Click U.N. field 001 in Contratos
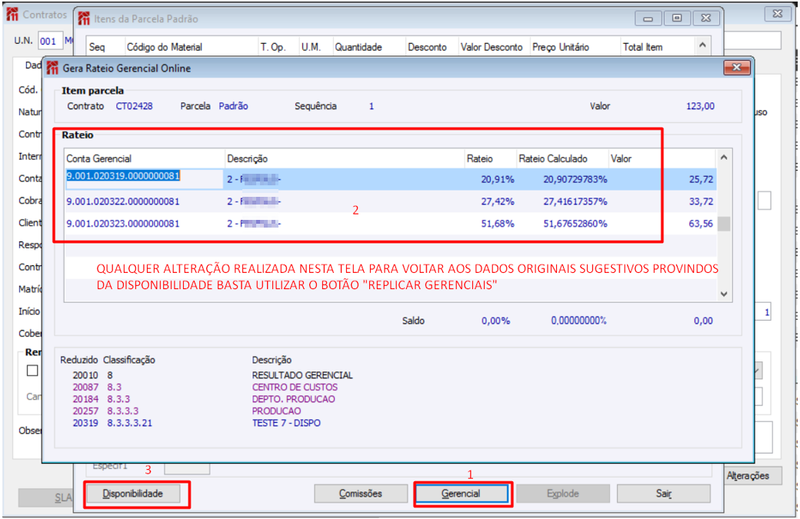This screenshot has width=800, height=519. click(x=49, y=41)
